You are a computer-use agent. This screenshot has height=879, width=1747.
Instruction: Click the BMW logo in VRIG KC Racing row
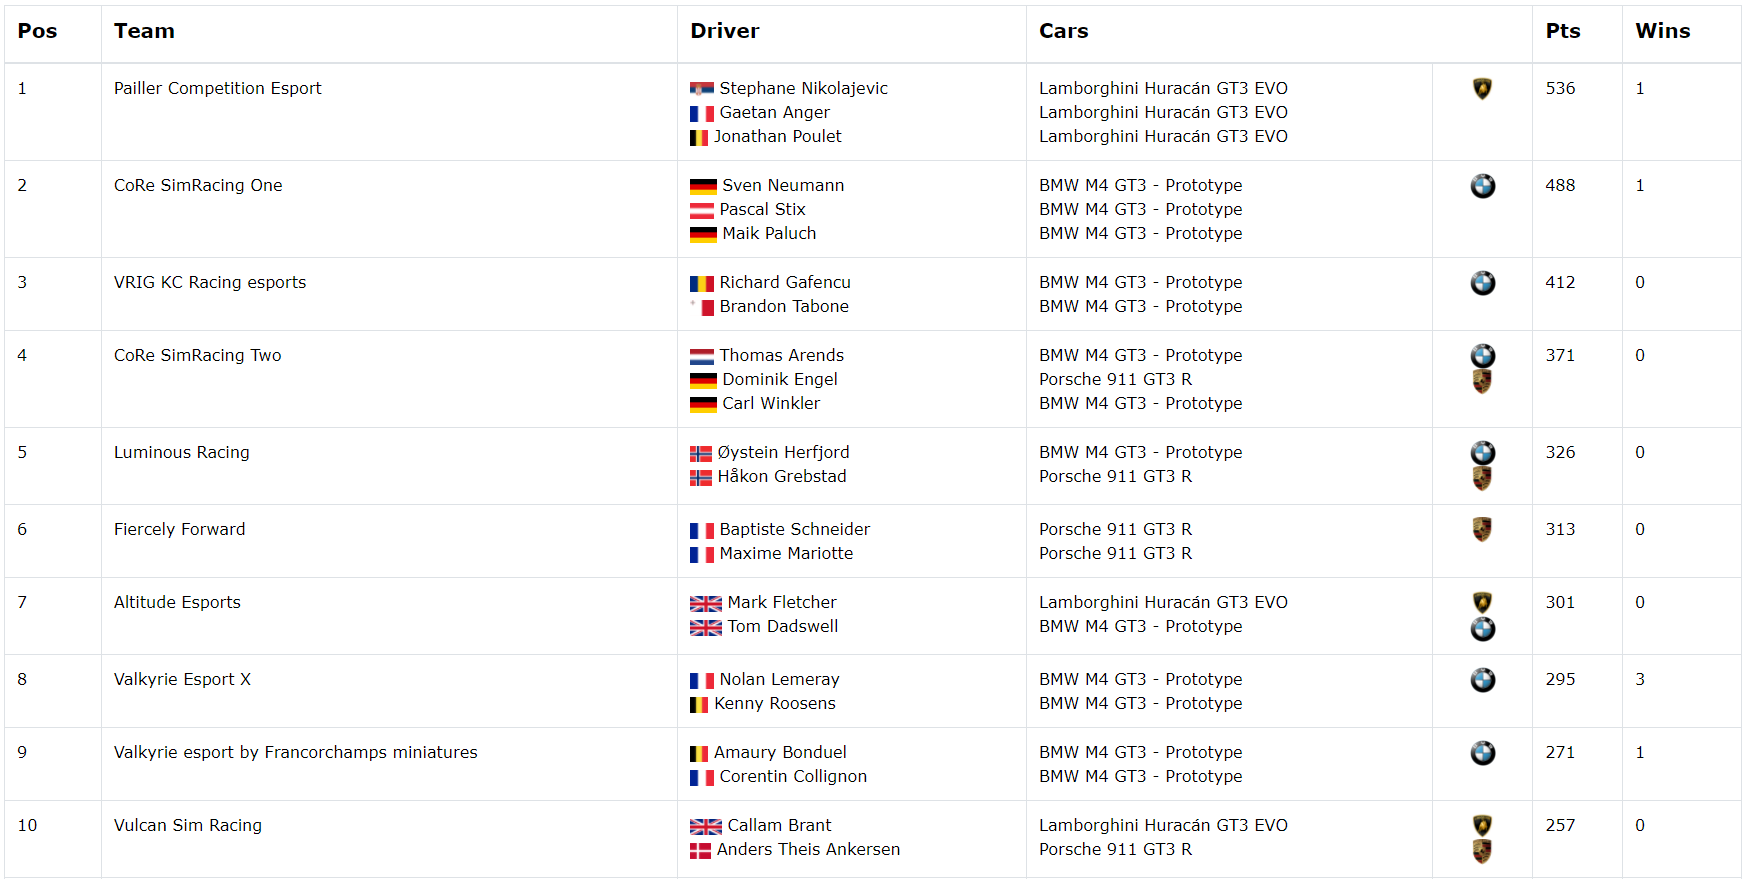pyautogui.click(x=1483, y=283)
